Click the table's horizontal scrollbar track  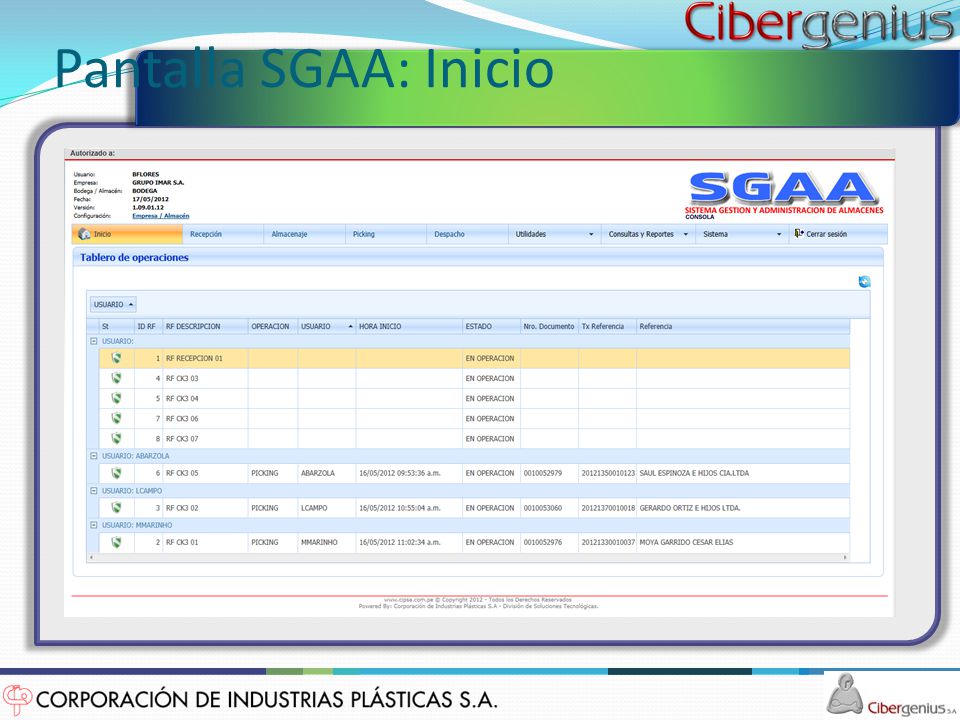[x=468, y=558]
